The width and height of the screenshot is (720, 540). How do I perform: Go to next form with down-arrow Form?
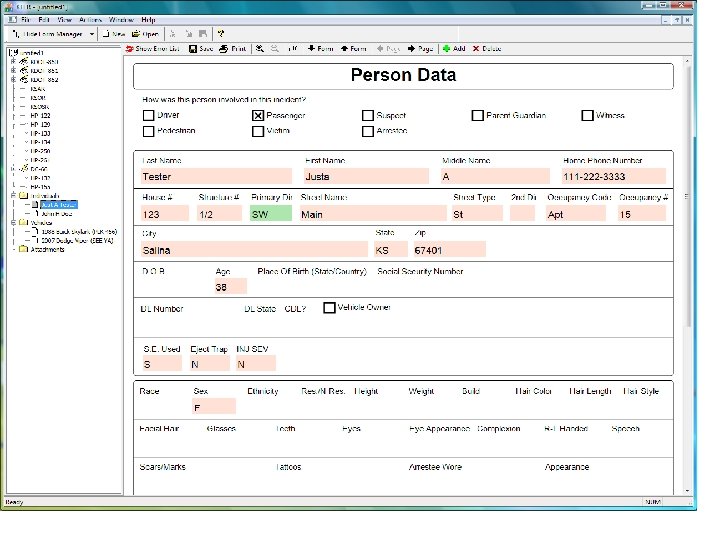click(x=320, y=48)
